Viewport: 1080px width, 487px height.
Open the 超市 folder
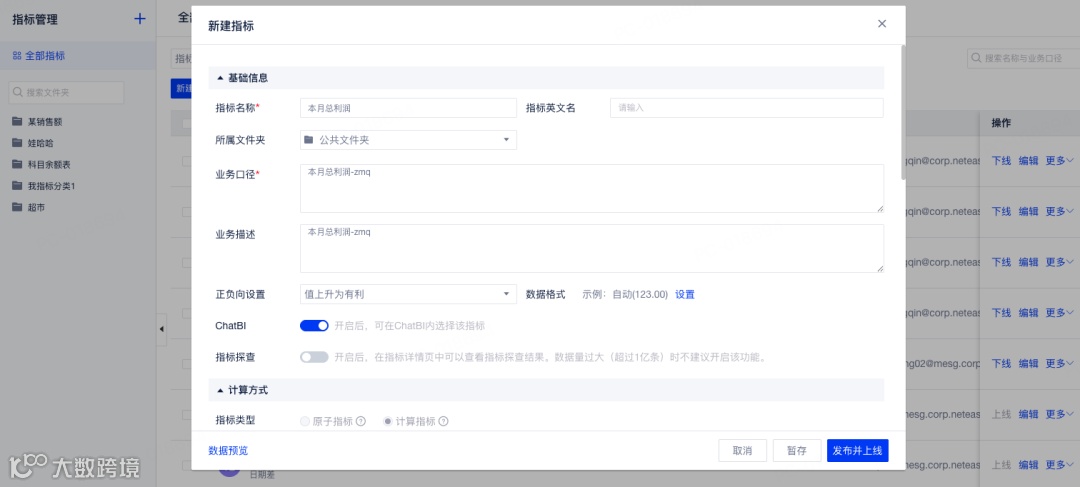click(37, 207)
